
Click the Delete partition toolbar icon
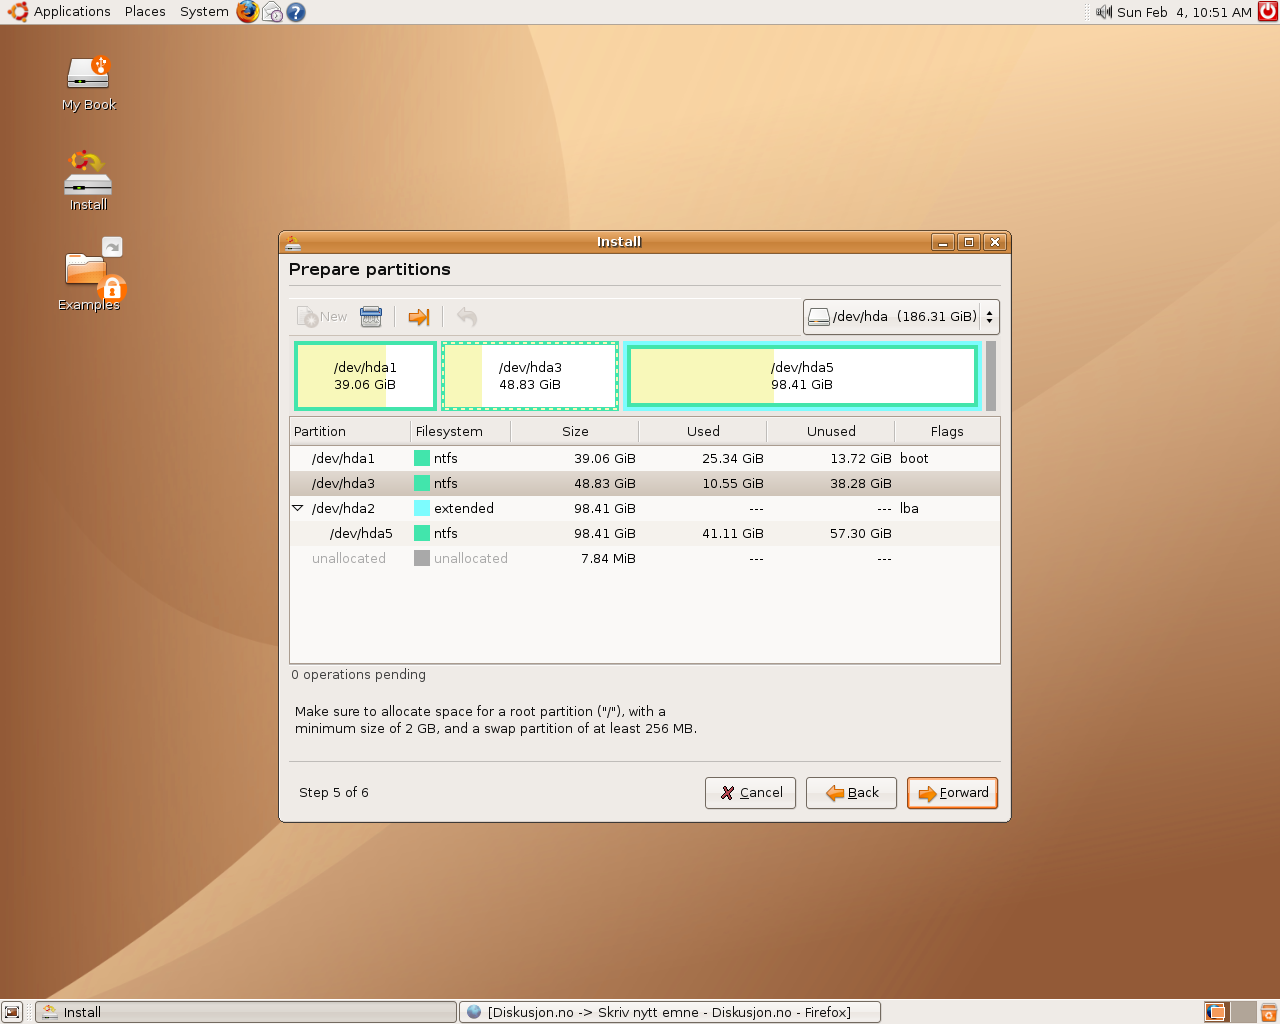(x=371, y=317)
